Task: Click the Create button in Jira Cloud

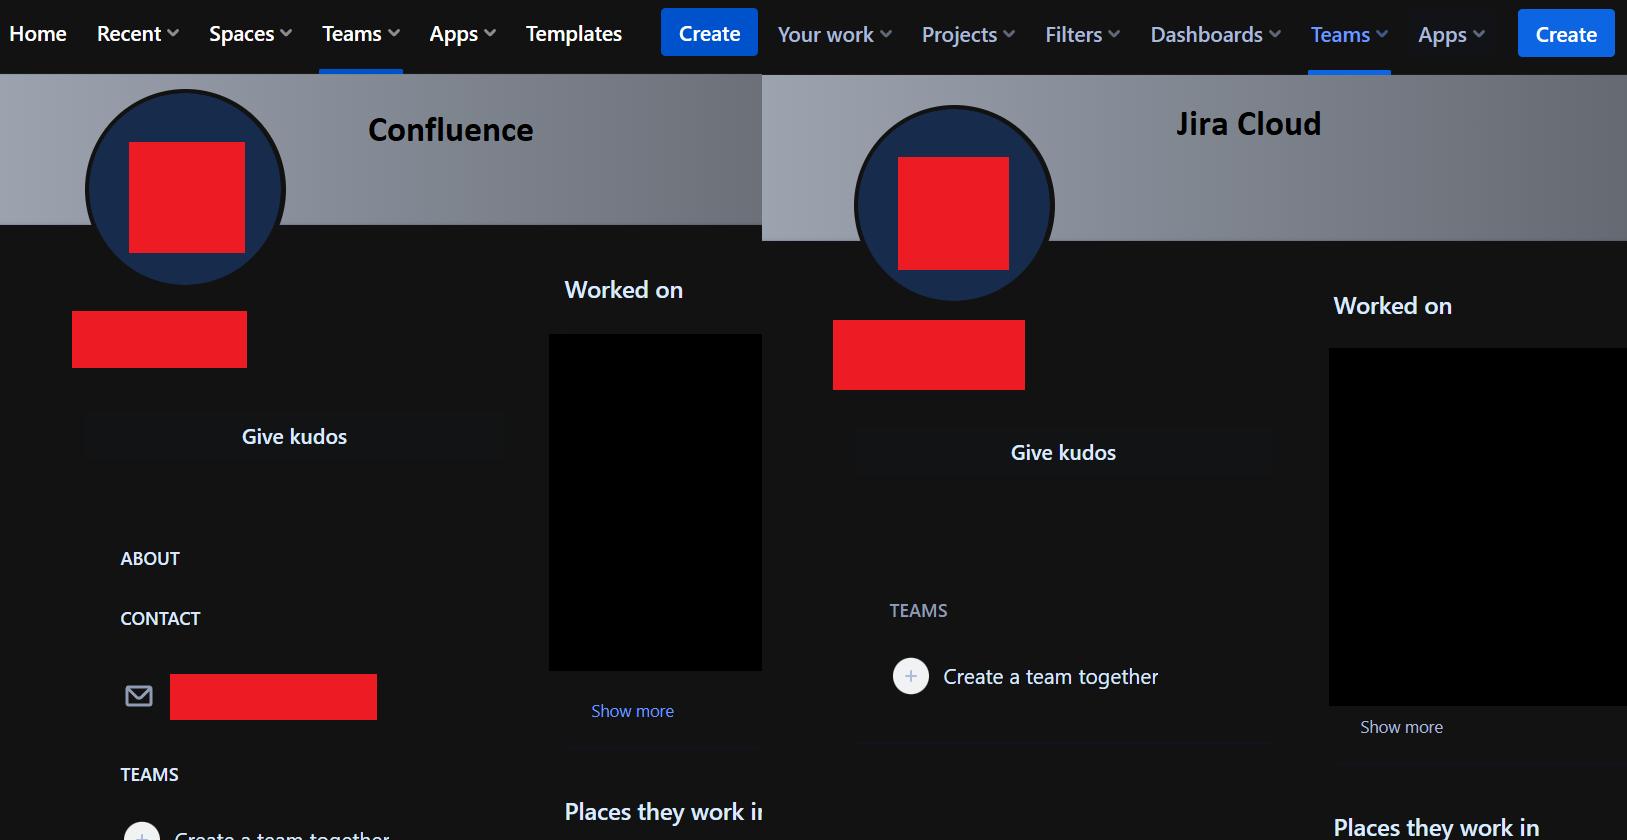Action: 1566,34
